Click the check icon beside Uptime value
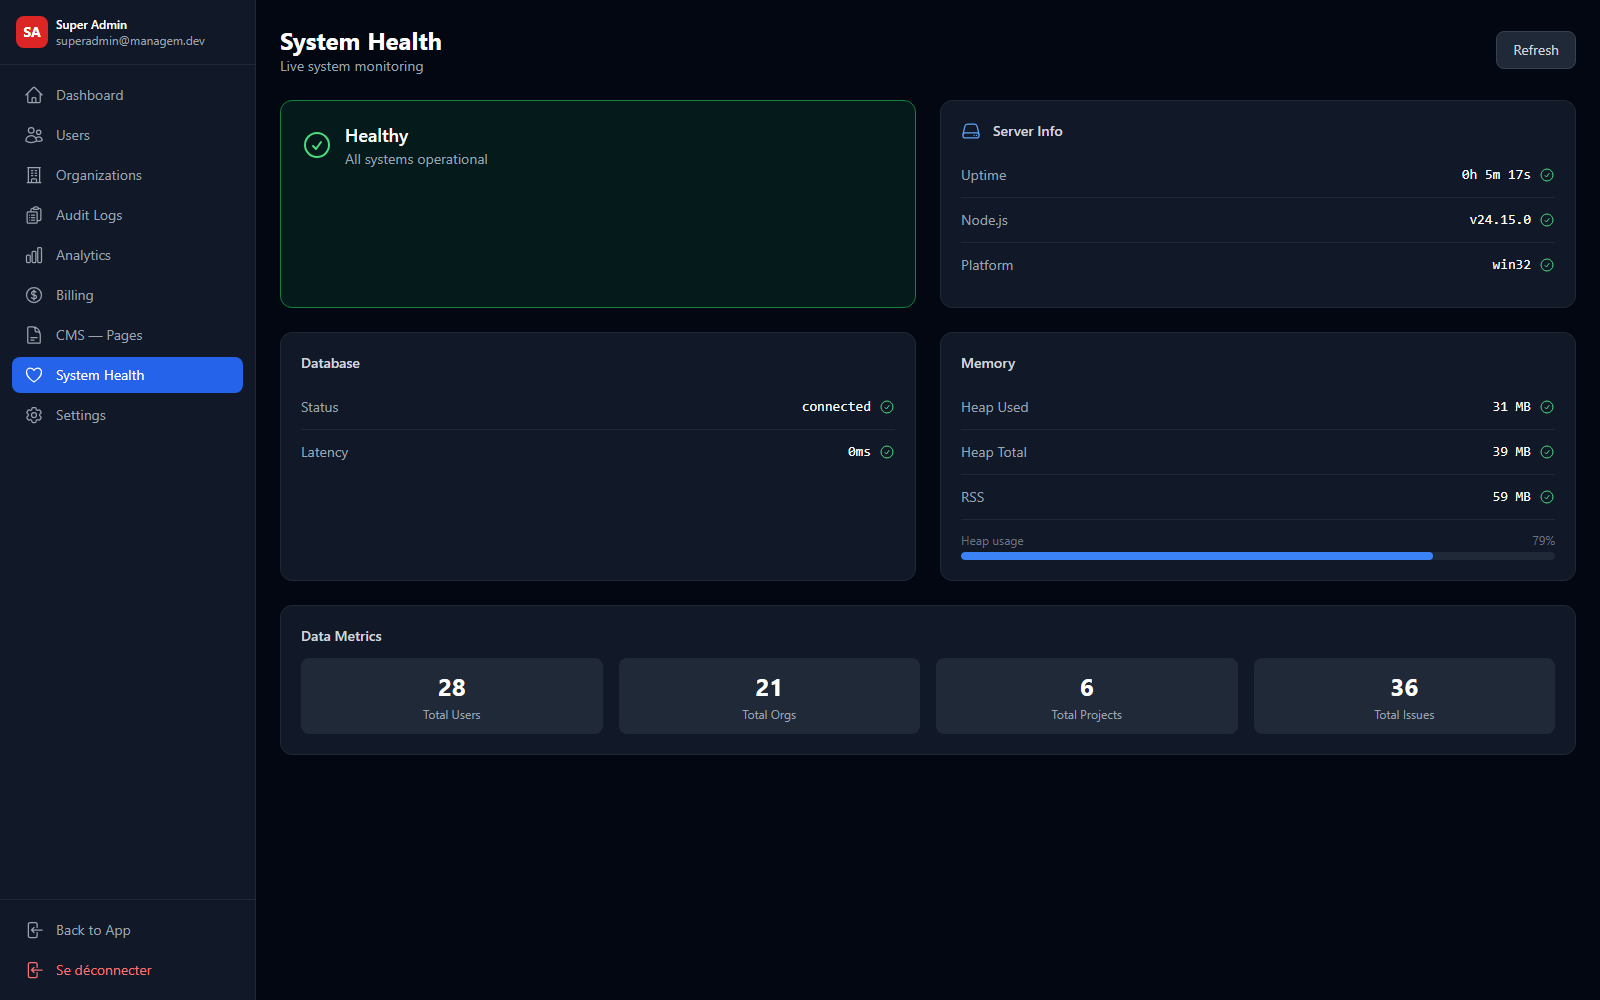The image size is (1600, 1000). [x=1547, y=175]
